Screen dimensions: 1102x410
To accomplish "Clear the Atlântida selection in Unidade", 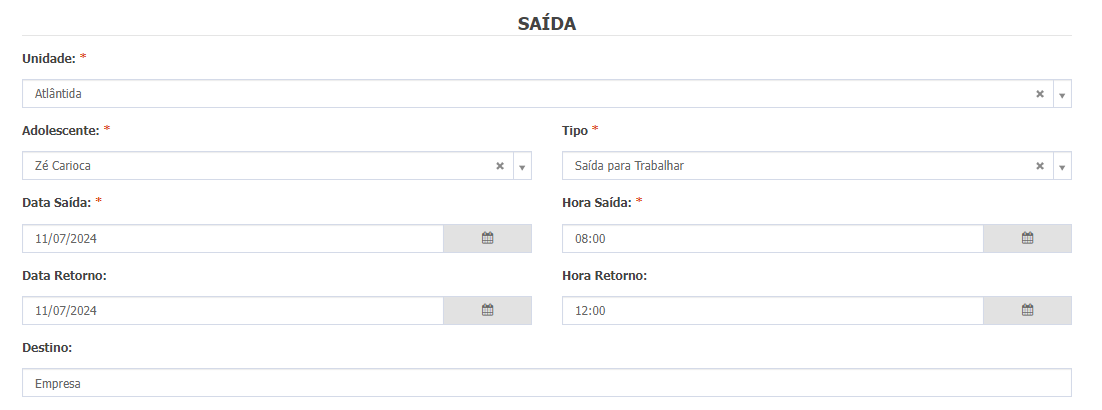I will pos(1039,94).
